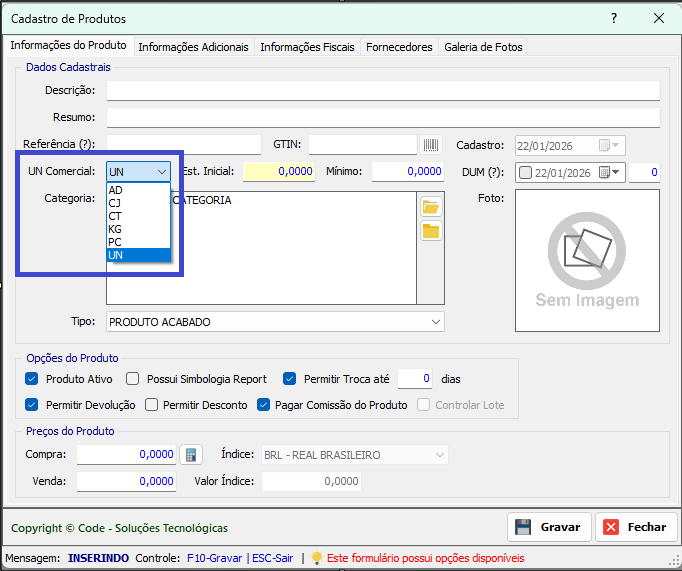Viewport: 682px width, 571px height.
Task: Toggle Permitir Troca até checkbox
Action: coord(289,379)
